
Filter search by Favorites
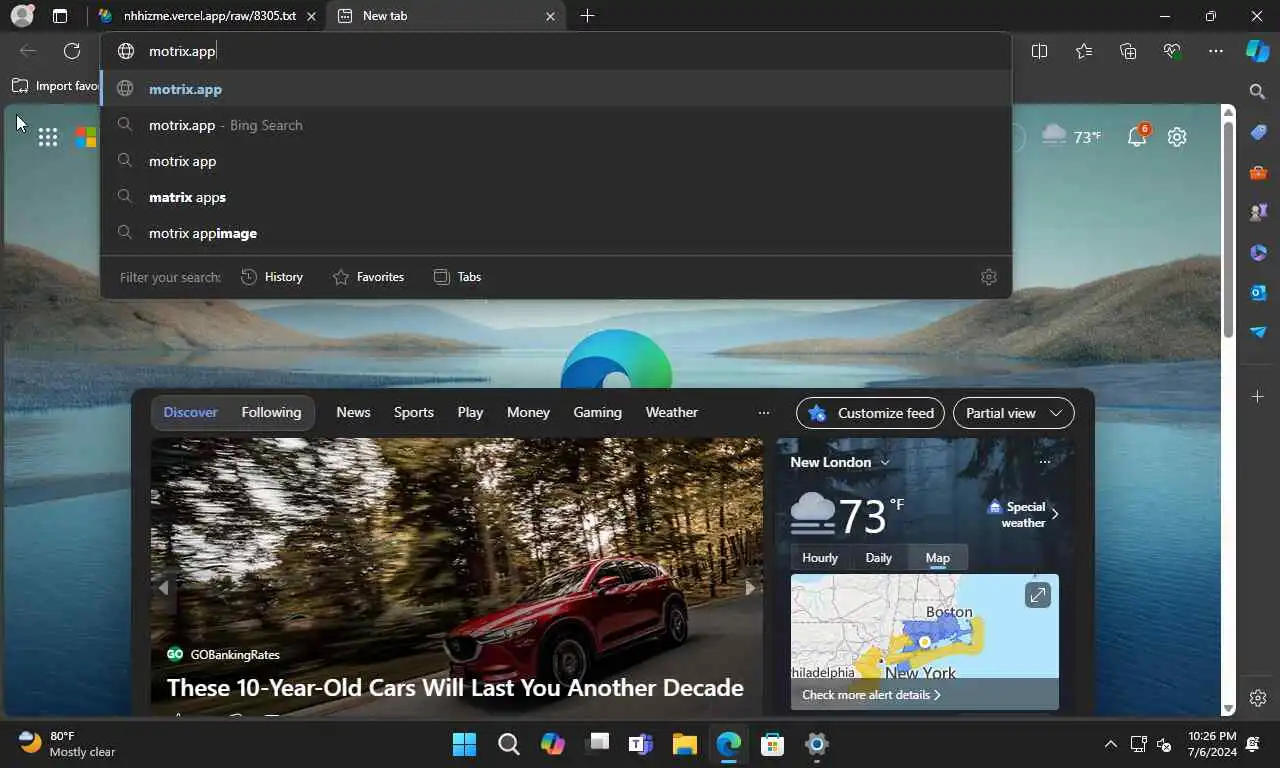[368, 277]
